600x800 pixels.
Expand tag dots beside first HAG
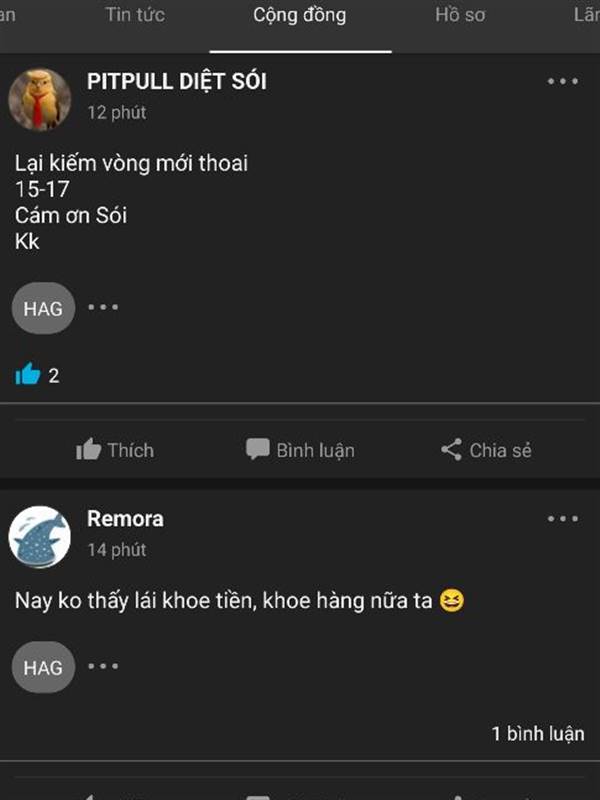click(x=103, y=308)
